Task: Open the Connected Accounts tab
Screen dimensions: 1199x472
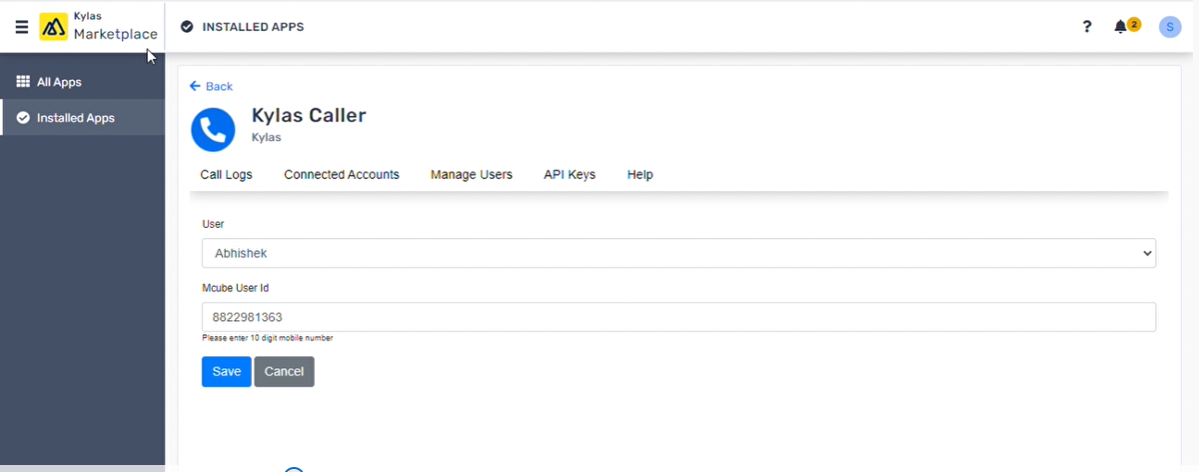Action: (x=342, y=174)
